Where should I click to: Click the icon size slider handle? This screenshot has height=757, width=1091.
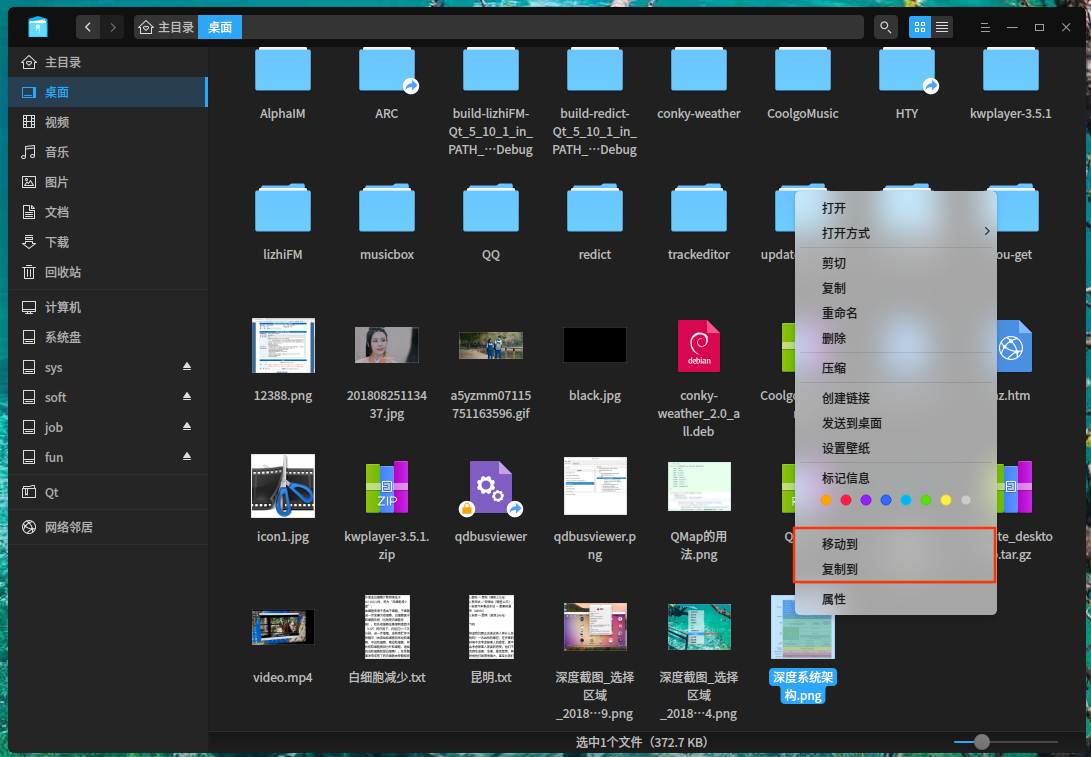[982, 742]
